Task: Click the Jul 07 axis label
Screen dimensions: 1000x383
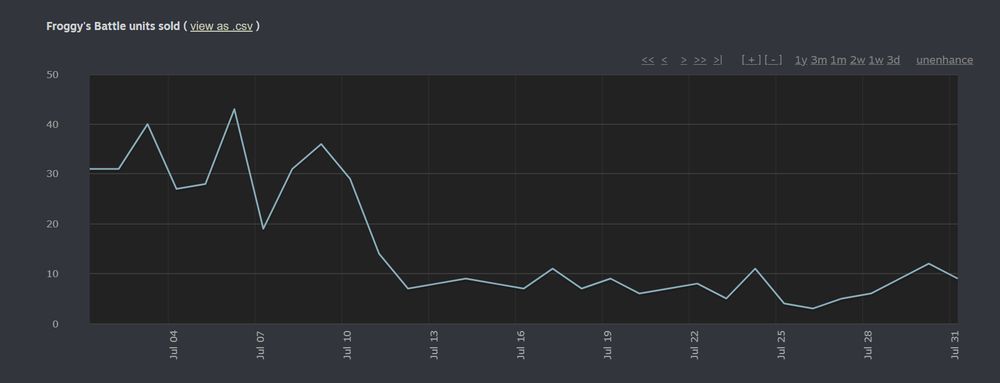Action: pyautogui.click(x=260, y=344)
